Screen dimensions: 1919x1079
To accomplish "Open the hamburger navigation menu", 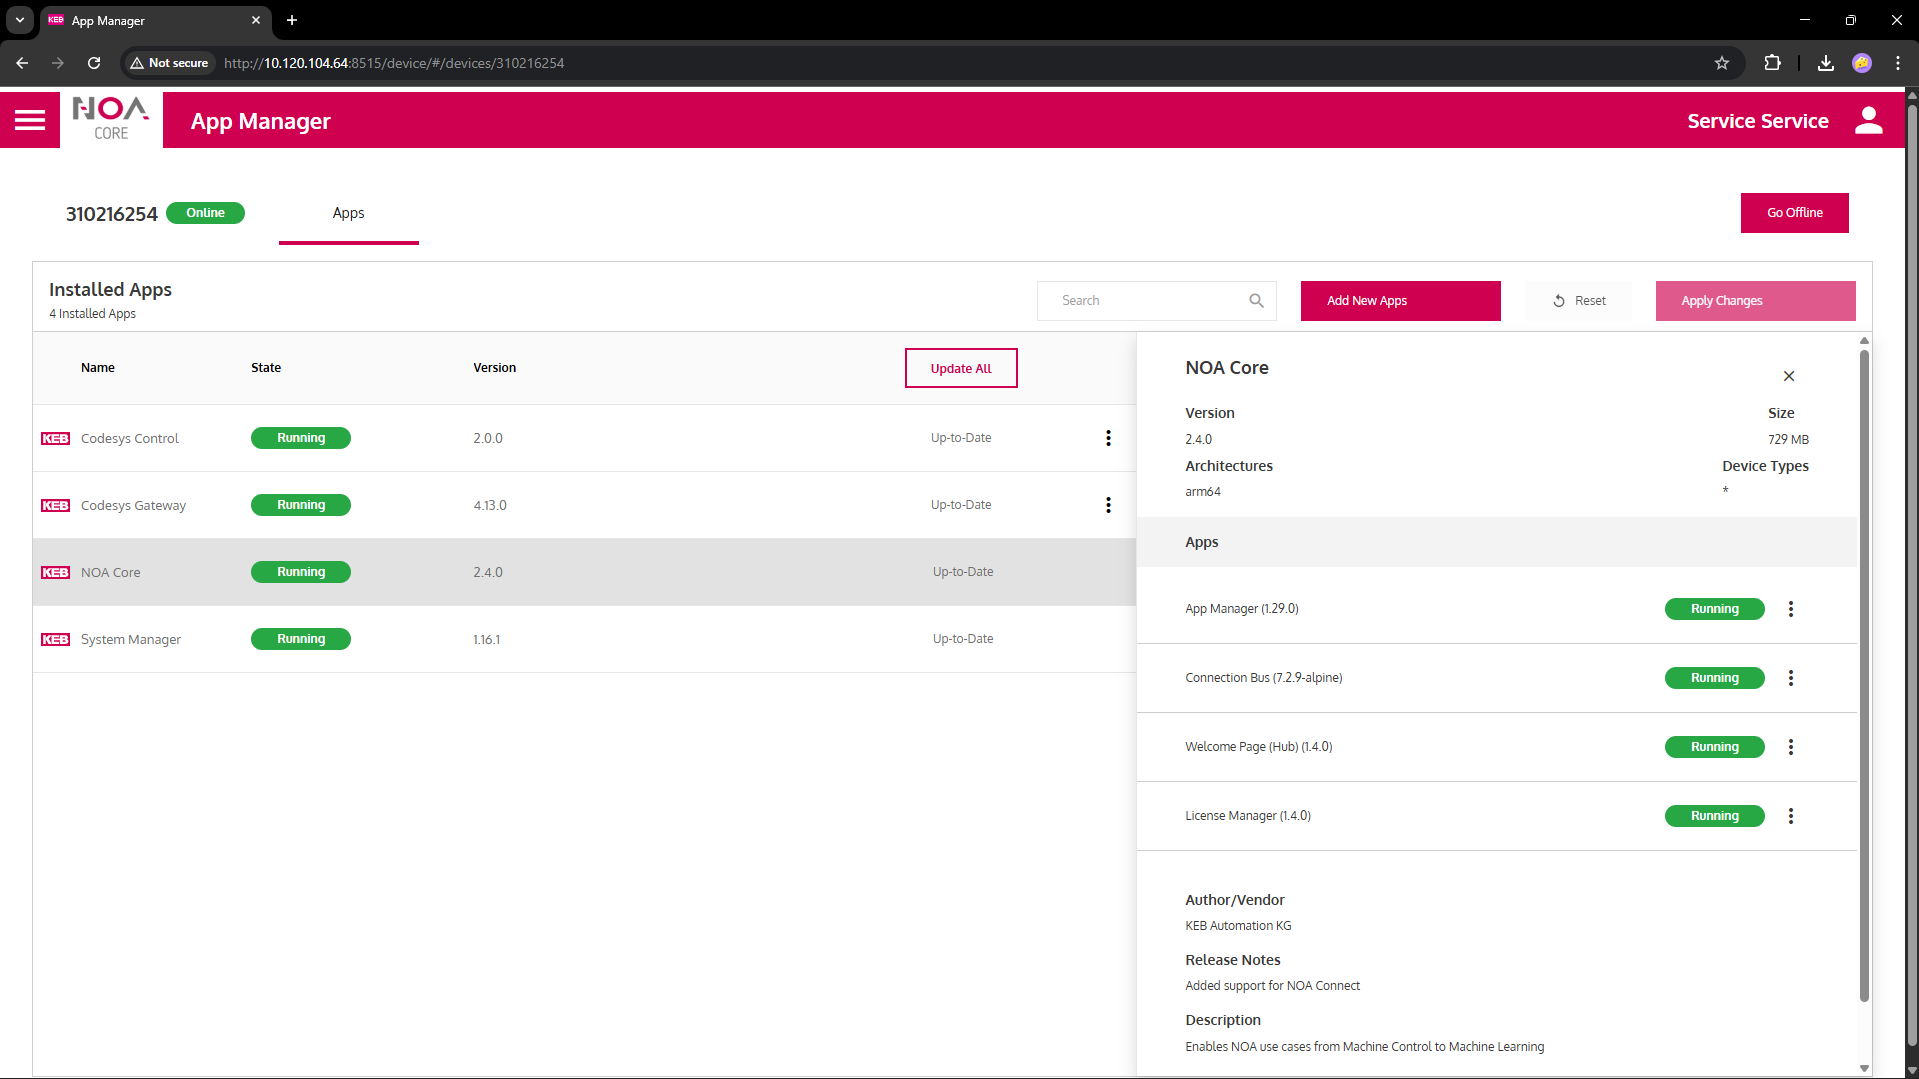I will tap(30, 120).
